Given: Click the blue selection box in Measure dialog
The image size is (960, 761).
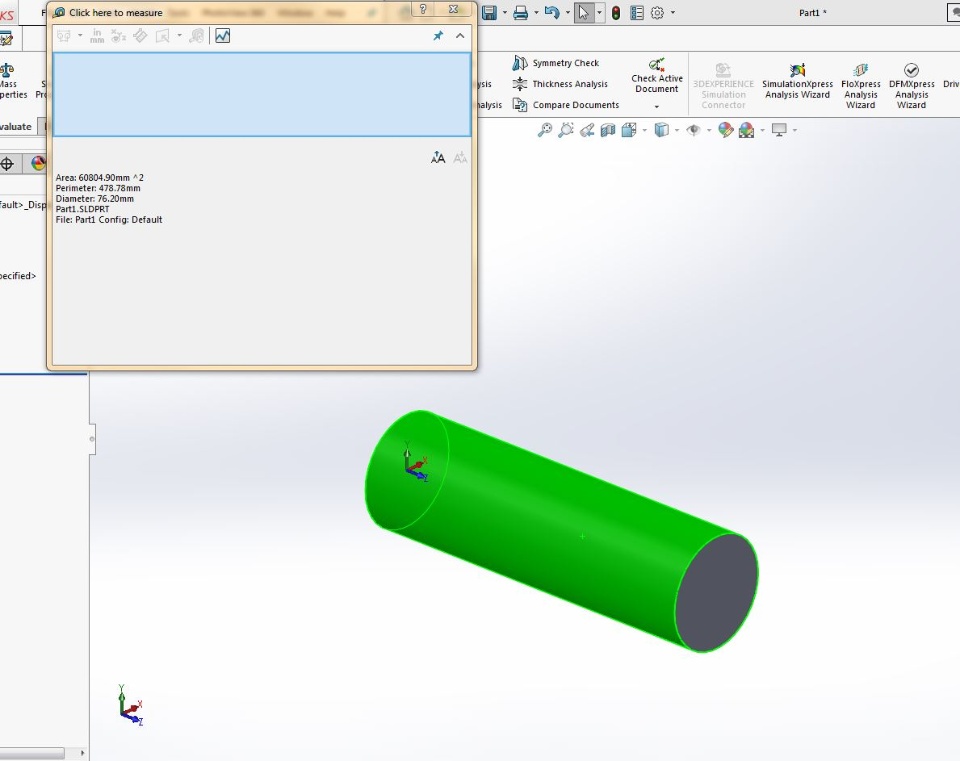Looking at the screenshot, I should tap(262, 94).
